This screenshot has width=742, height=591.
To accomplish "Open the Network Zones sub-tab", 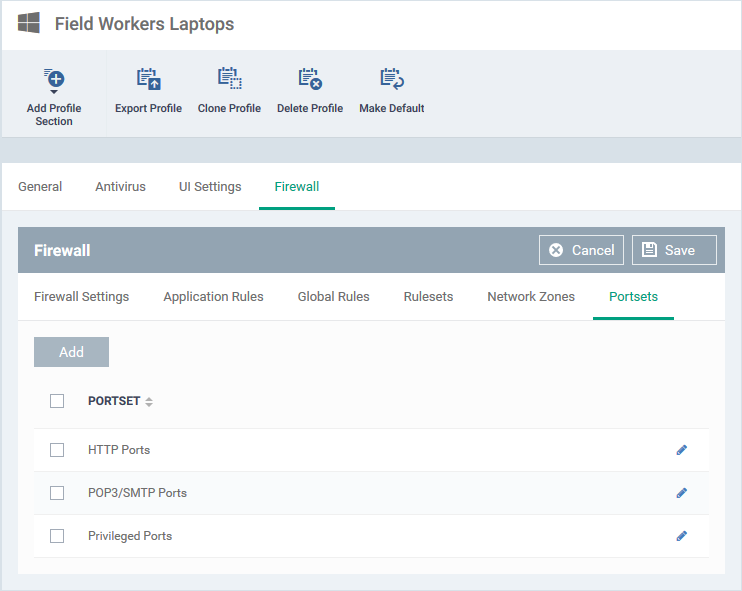I will point(531,297).
